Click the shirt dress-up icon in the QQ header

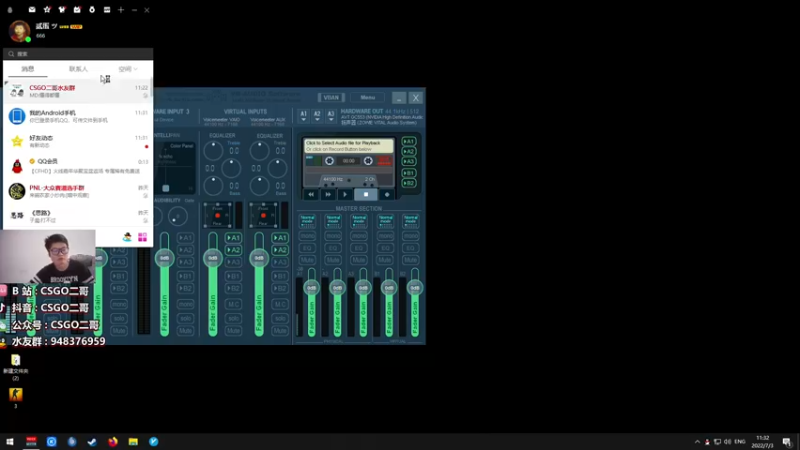(62, 10)
